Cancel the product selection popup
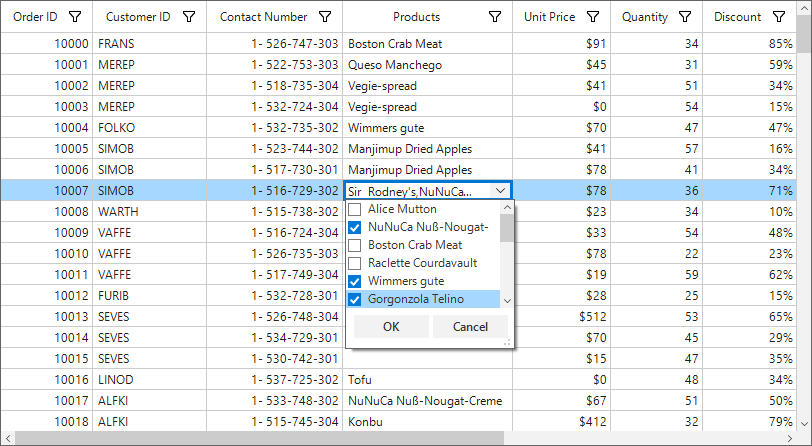Screen dimensions: 812x446 [x=470, y=327]
